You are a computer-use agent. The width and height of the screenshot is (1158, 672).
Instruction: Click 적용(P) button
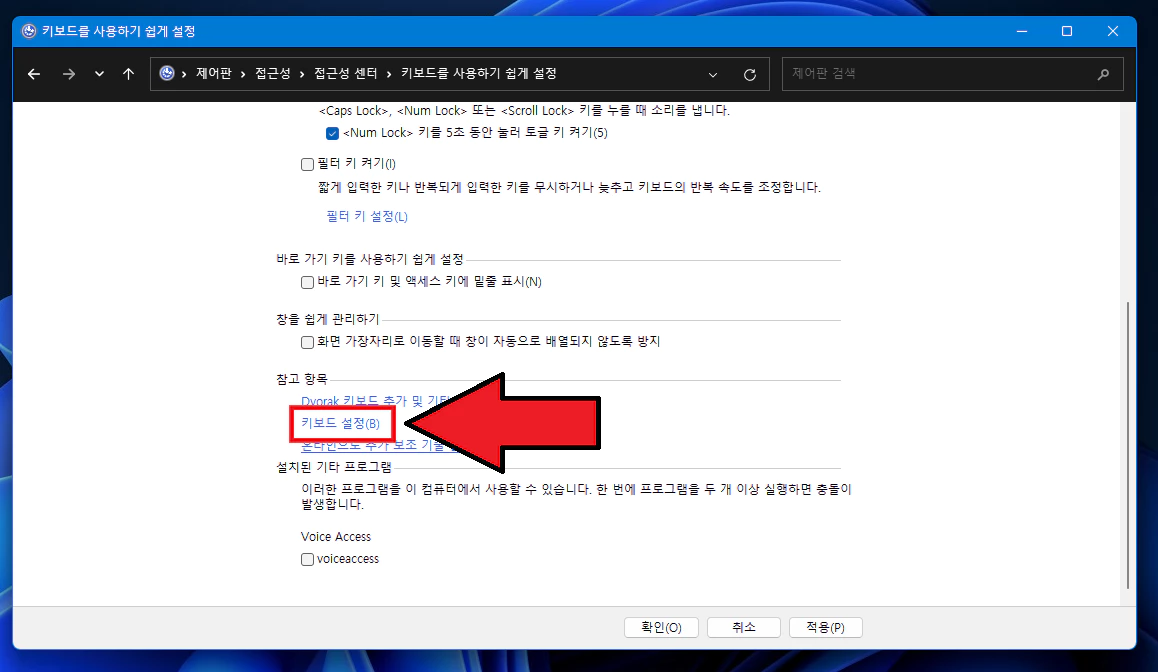tap(826, 627)
